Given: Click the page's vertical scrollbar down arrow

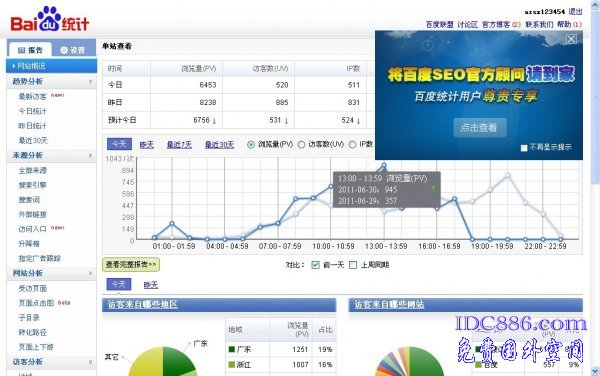Looking at the screenshot, I should click(595, 371).
